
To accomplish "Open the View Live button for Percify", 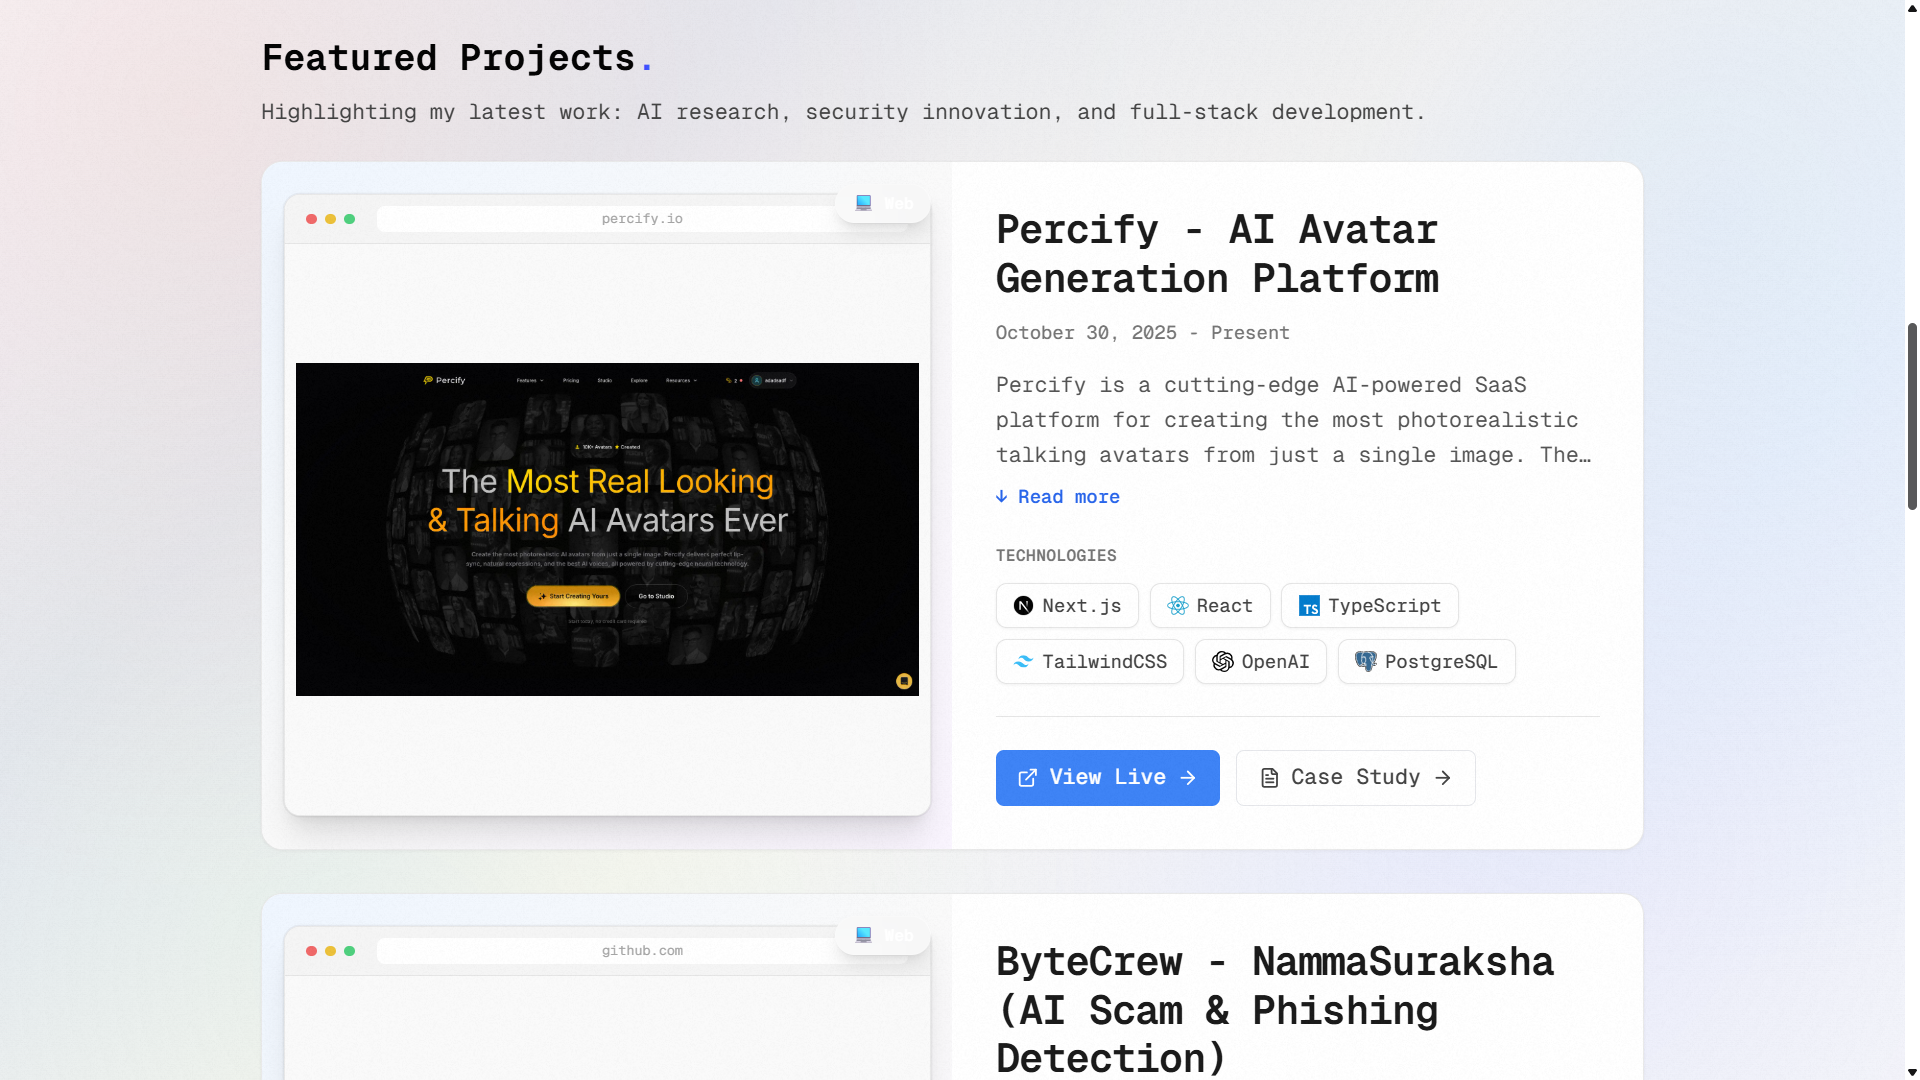I will tap(1107, 778).
